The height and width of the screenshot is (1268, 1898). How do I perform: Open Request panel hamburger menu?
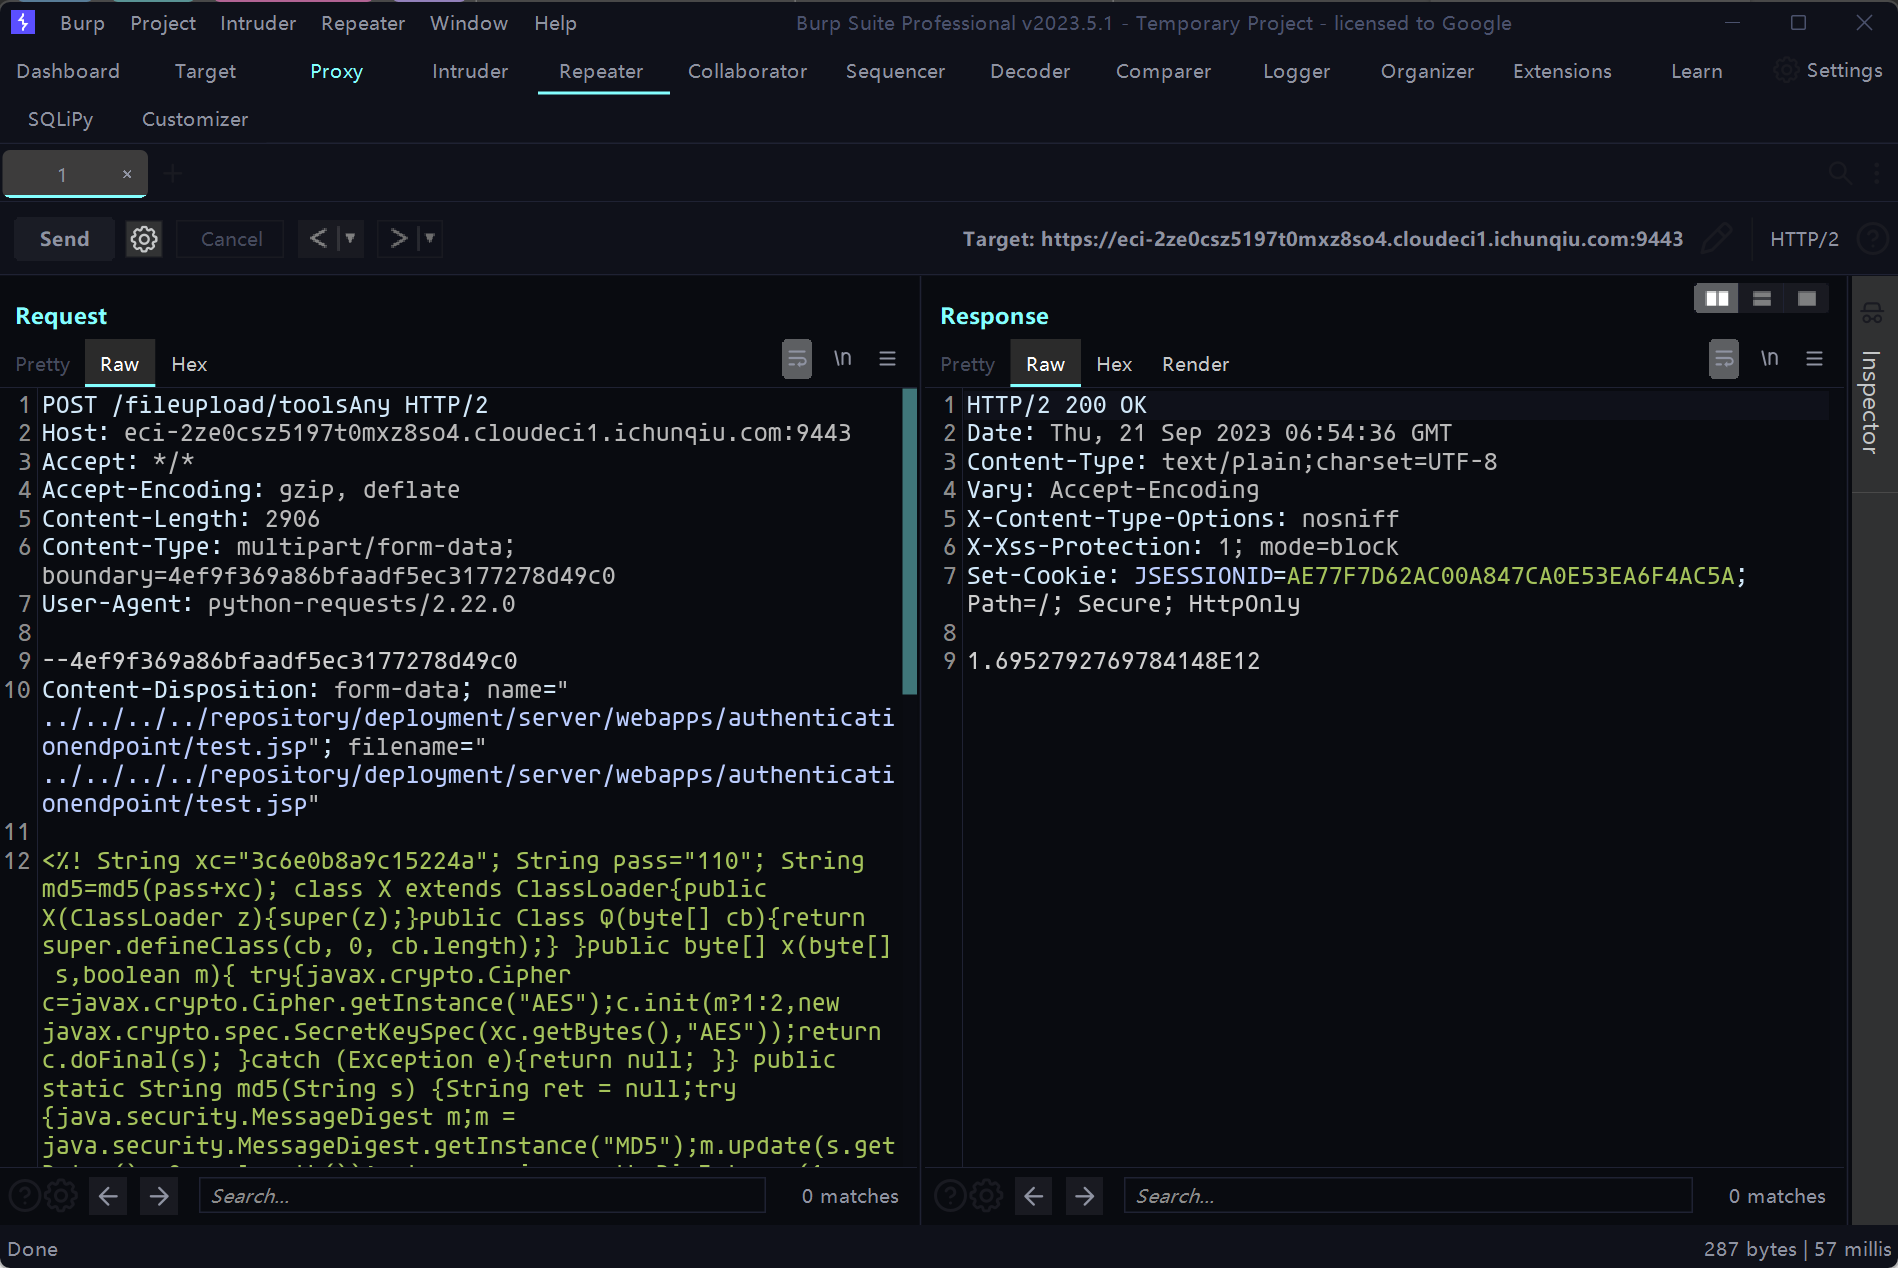point(887,358)
